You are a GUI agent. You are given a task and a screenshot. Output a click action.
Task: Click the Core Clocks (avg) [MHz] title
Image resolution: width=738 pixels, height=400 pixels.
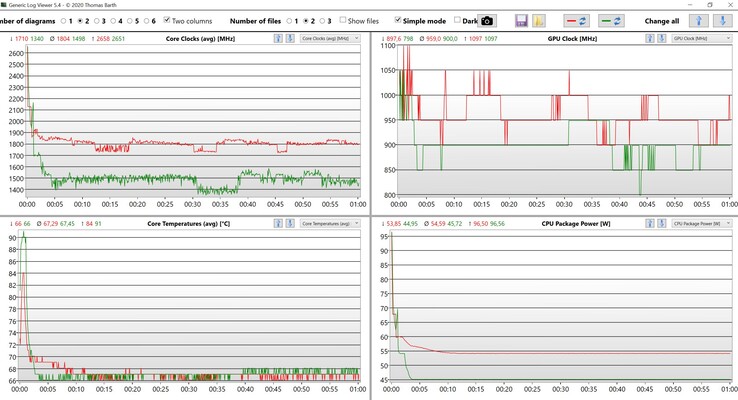pyautogui.click(x=200, y=39)
